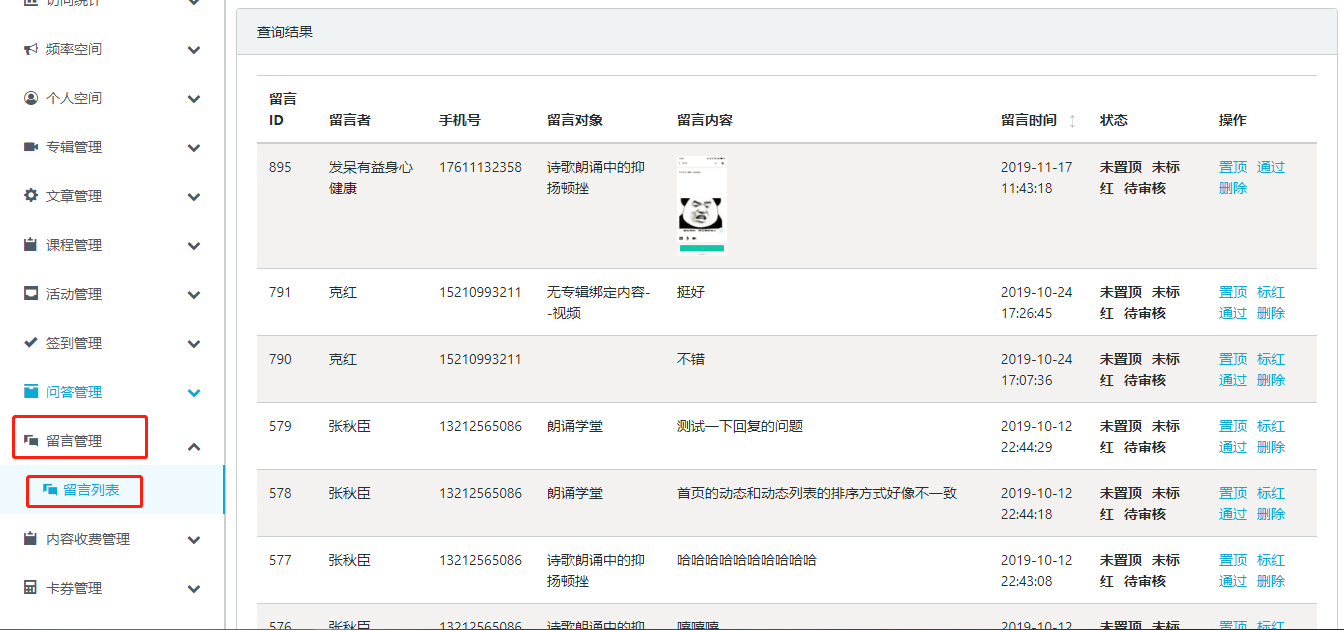Sort the table by 留言时间 arrows
Screen dimensions: 1344x630
click(x=1072, y=121)
